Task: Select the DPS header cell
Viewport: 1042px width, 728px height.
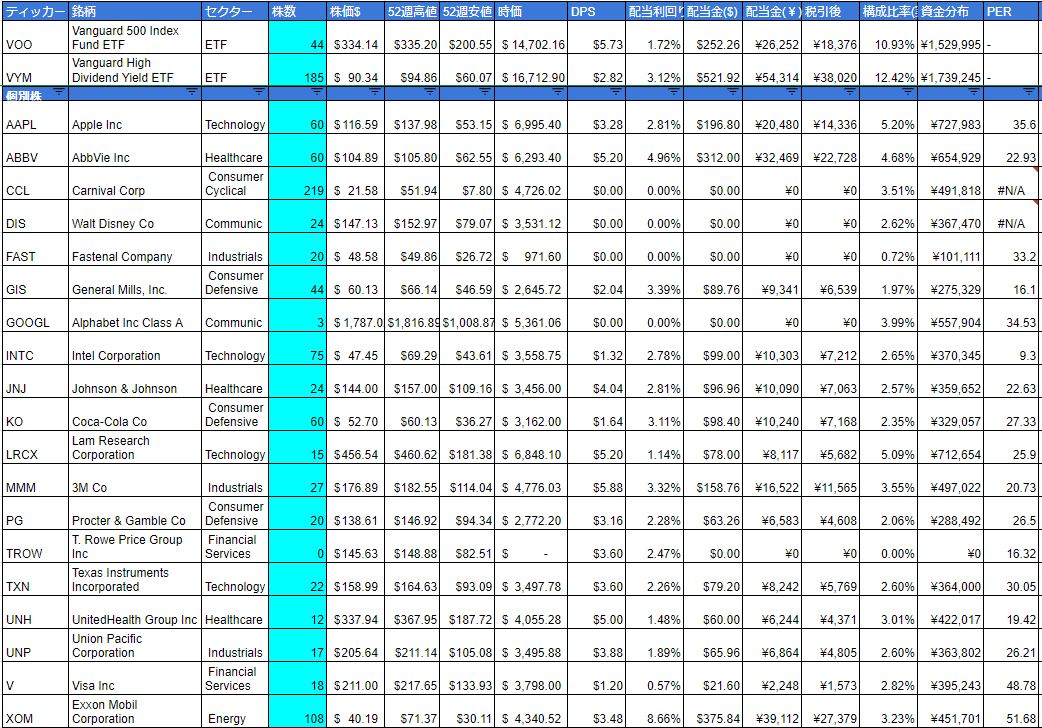Action: click(597, 11)
